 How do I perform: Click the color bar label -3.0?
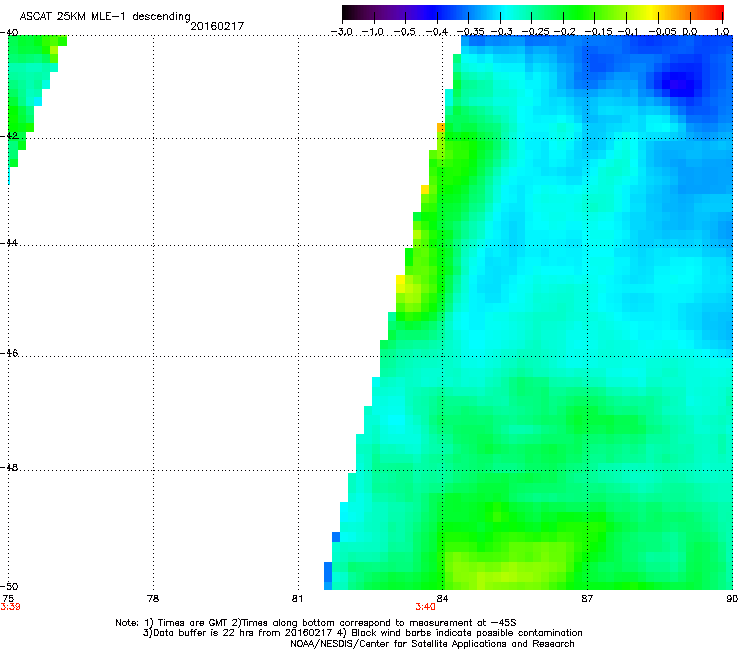tap(342, 32)
